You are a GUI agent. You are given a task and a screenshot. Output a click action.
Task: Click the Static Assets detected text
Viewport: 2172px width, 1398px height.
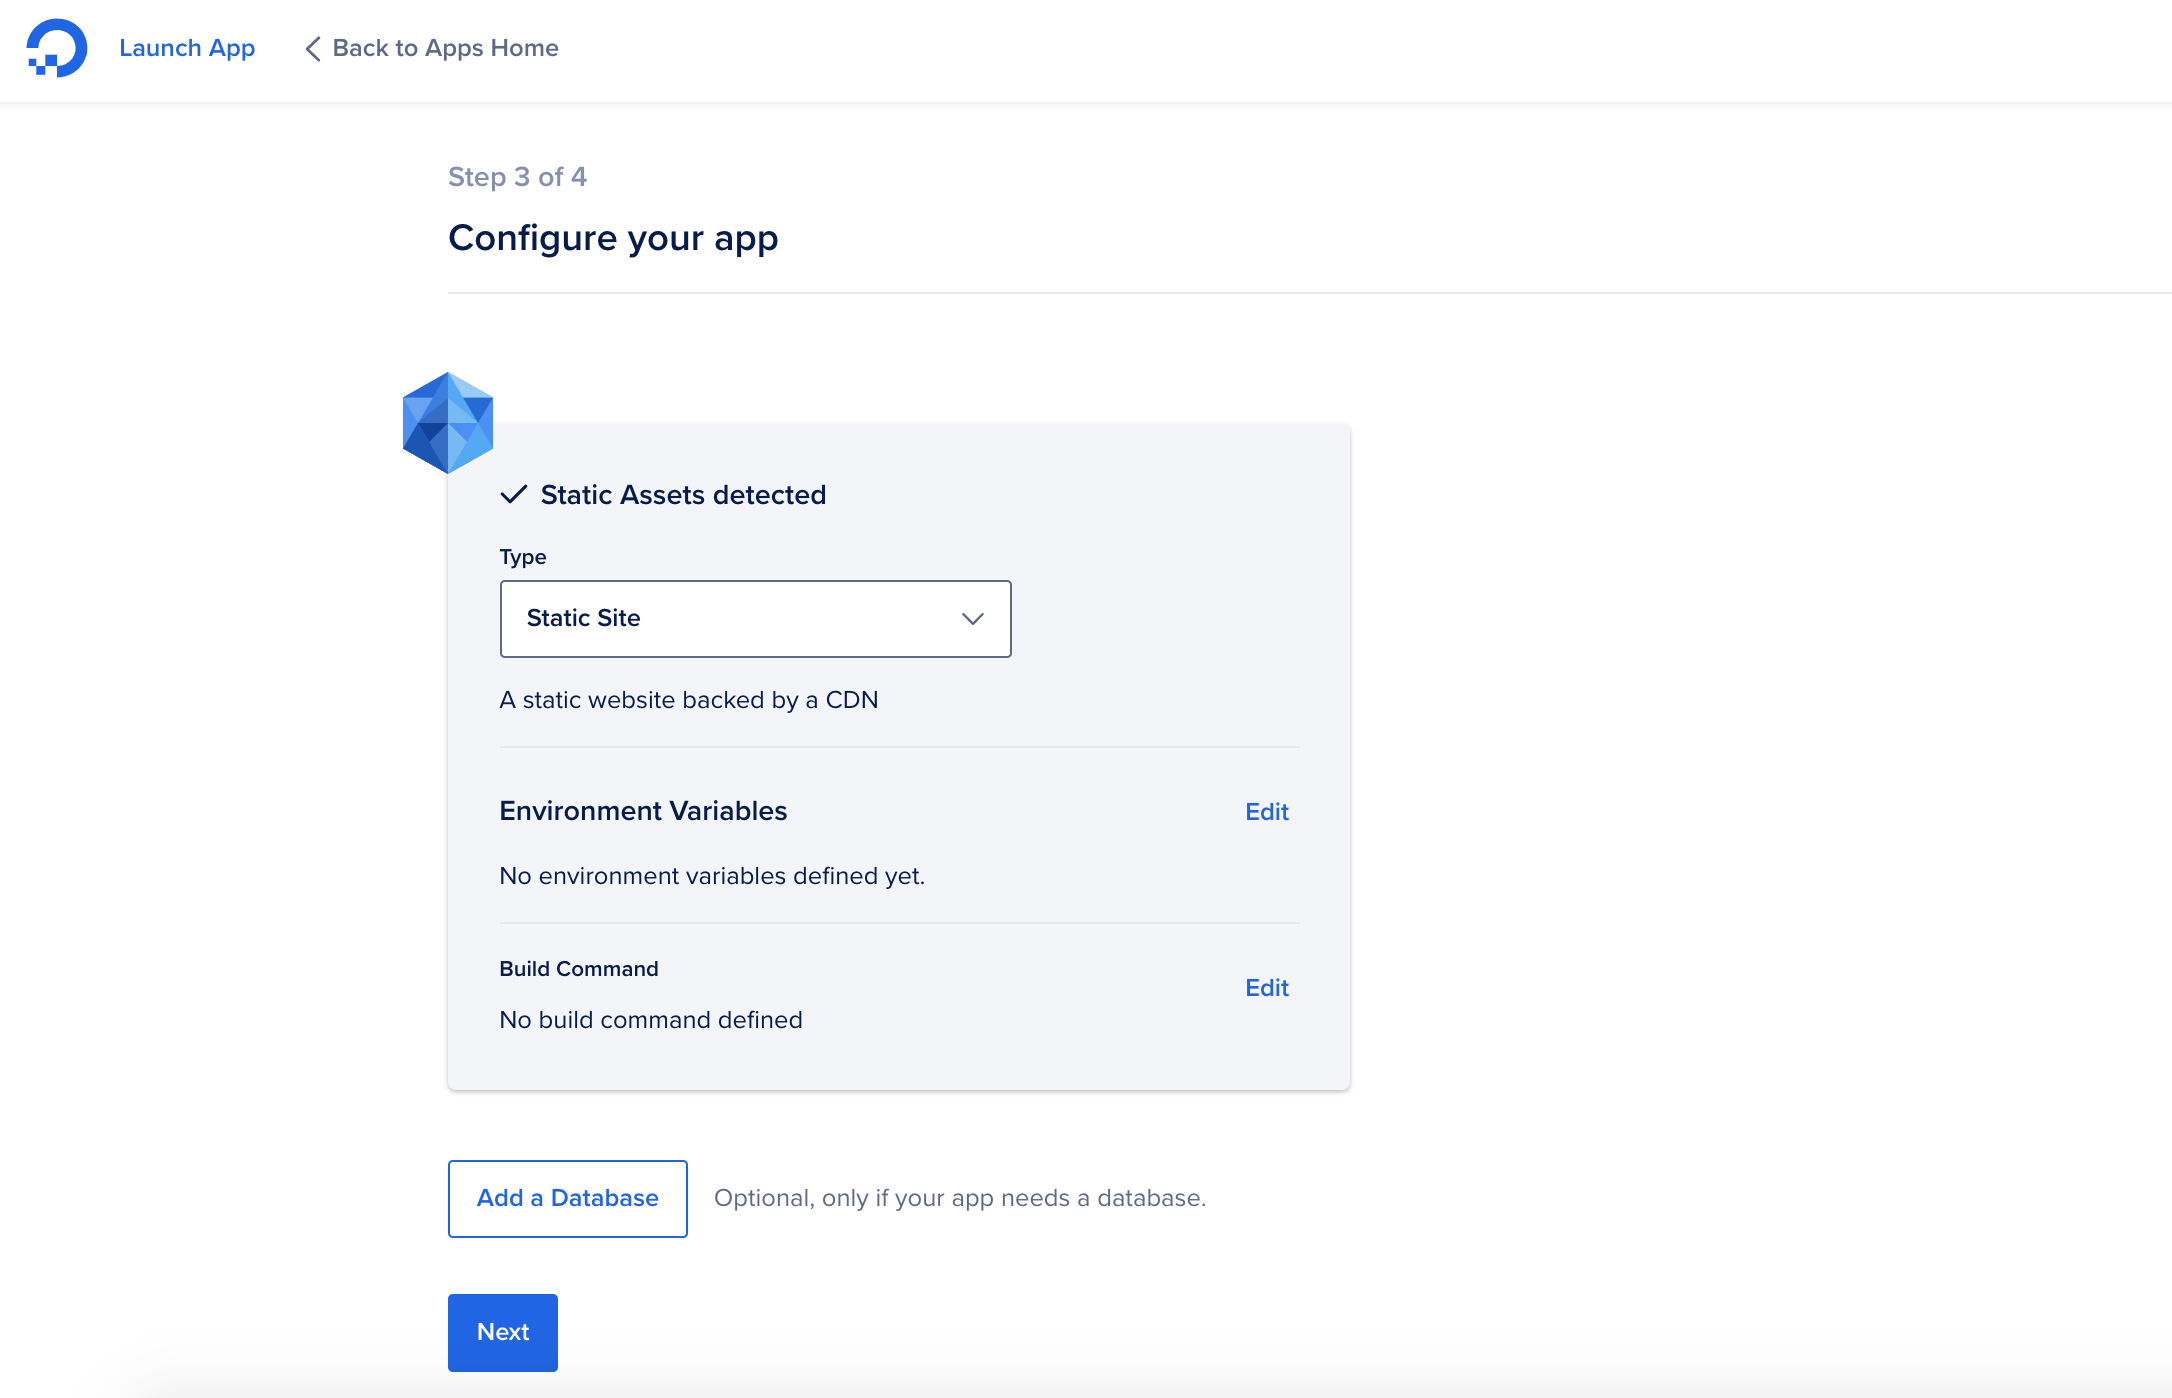tap(683, 495)
